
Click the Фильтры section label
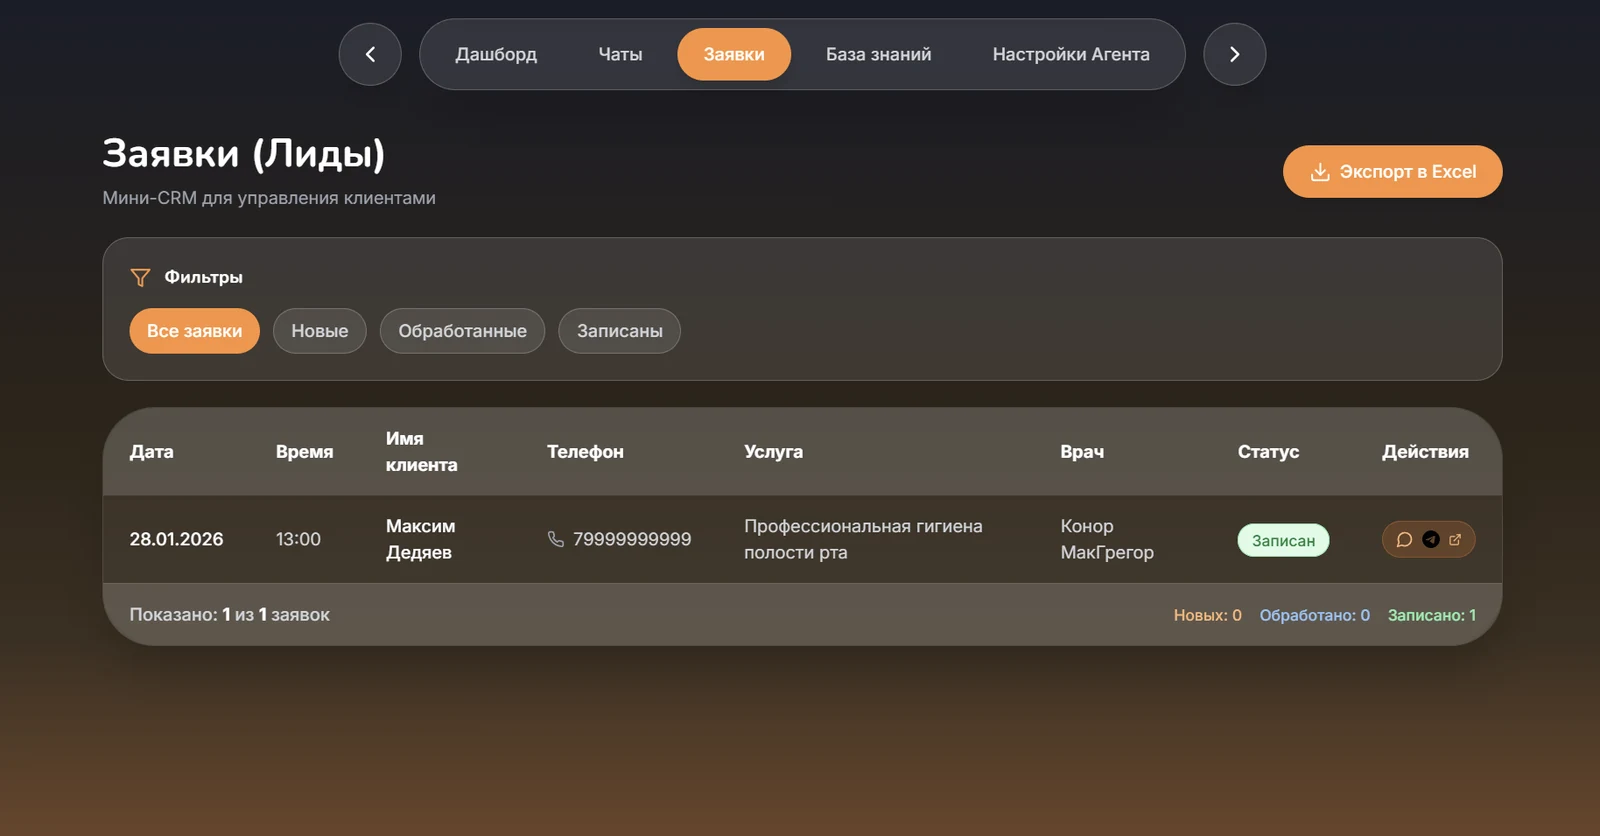[x=203, y=277]
